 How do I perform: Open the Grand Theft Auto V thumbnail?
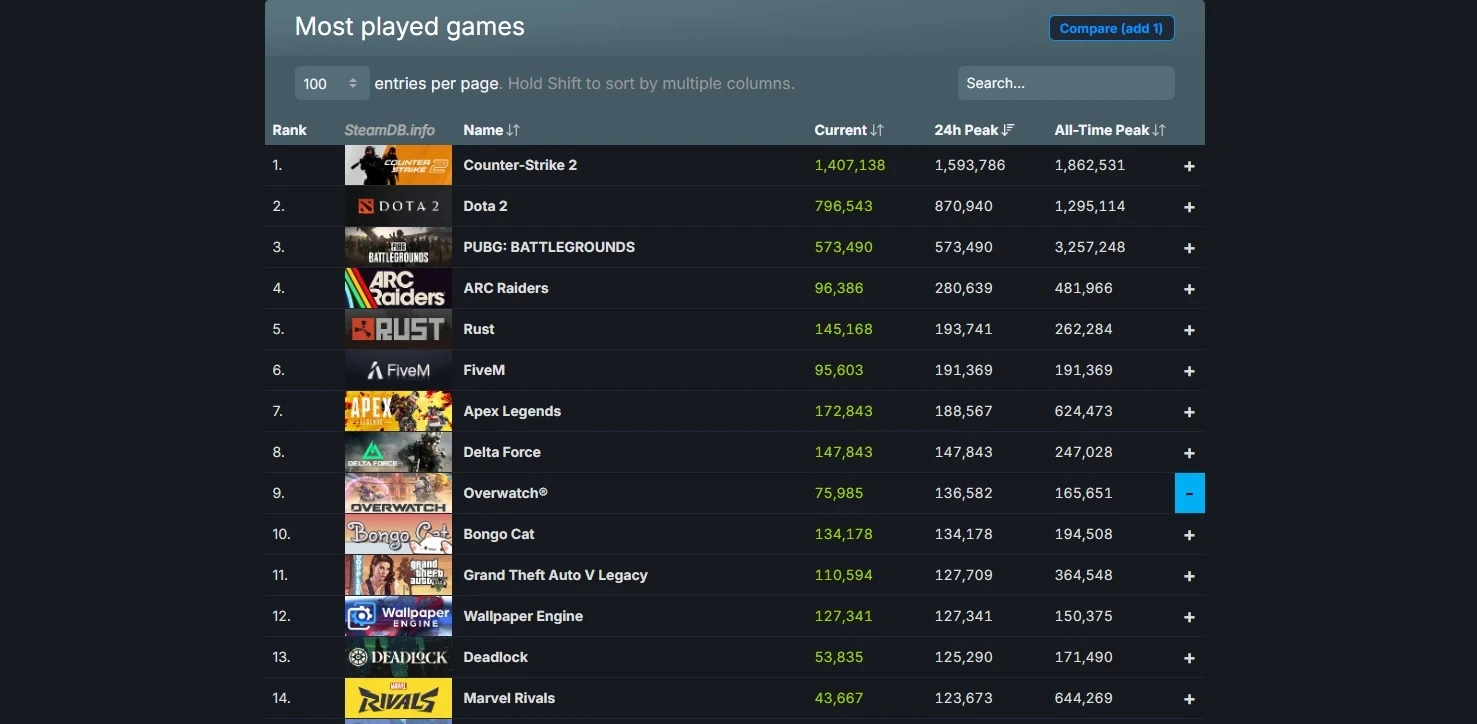398,575
